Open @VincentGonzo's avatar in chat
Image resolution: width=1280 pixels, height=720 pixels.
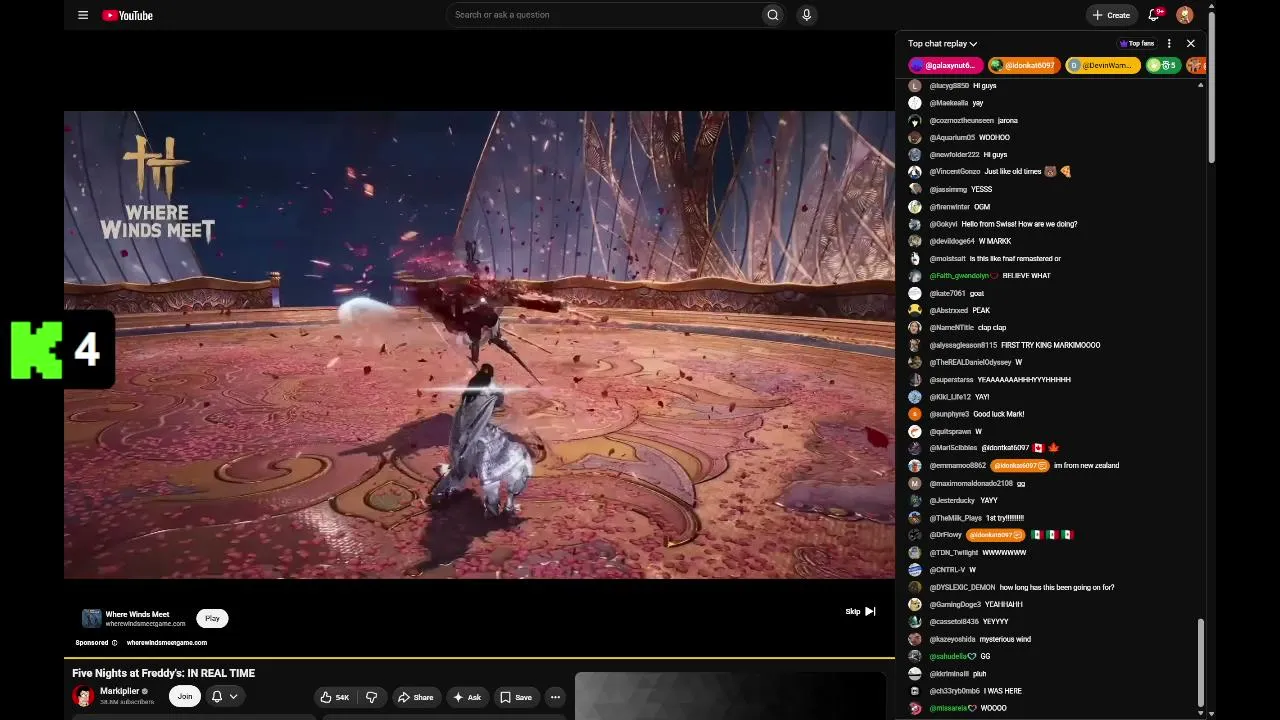pos(914,172)
